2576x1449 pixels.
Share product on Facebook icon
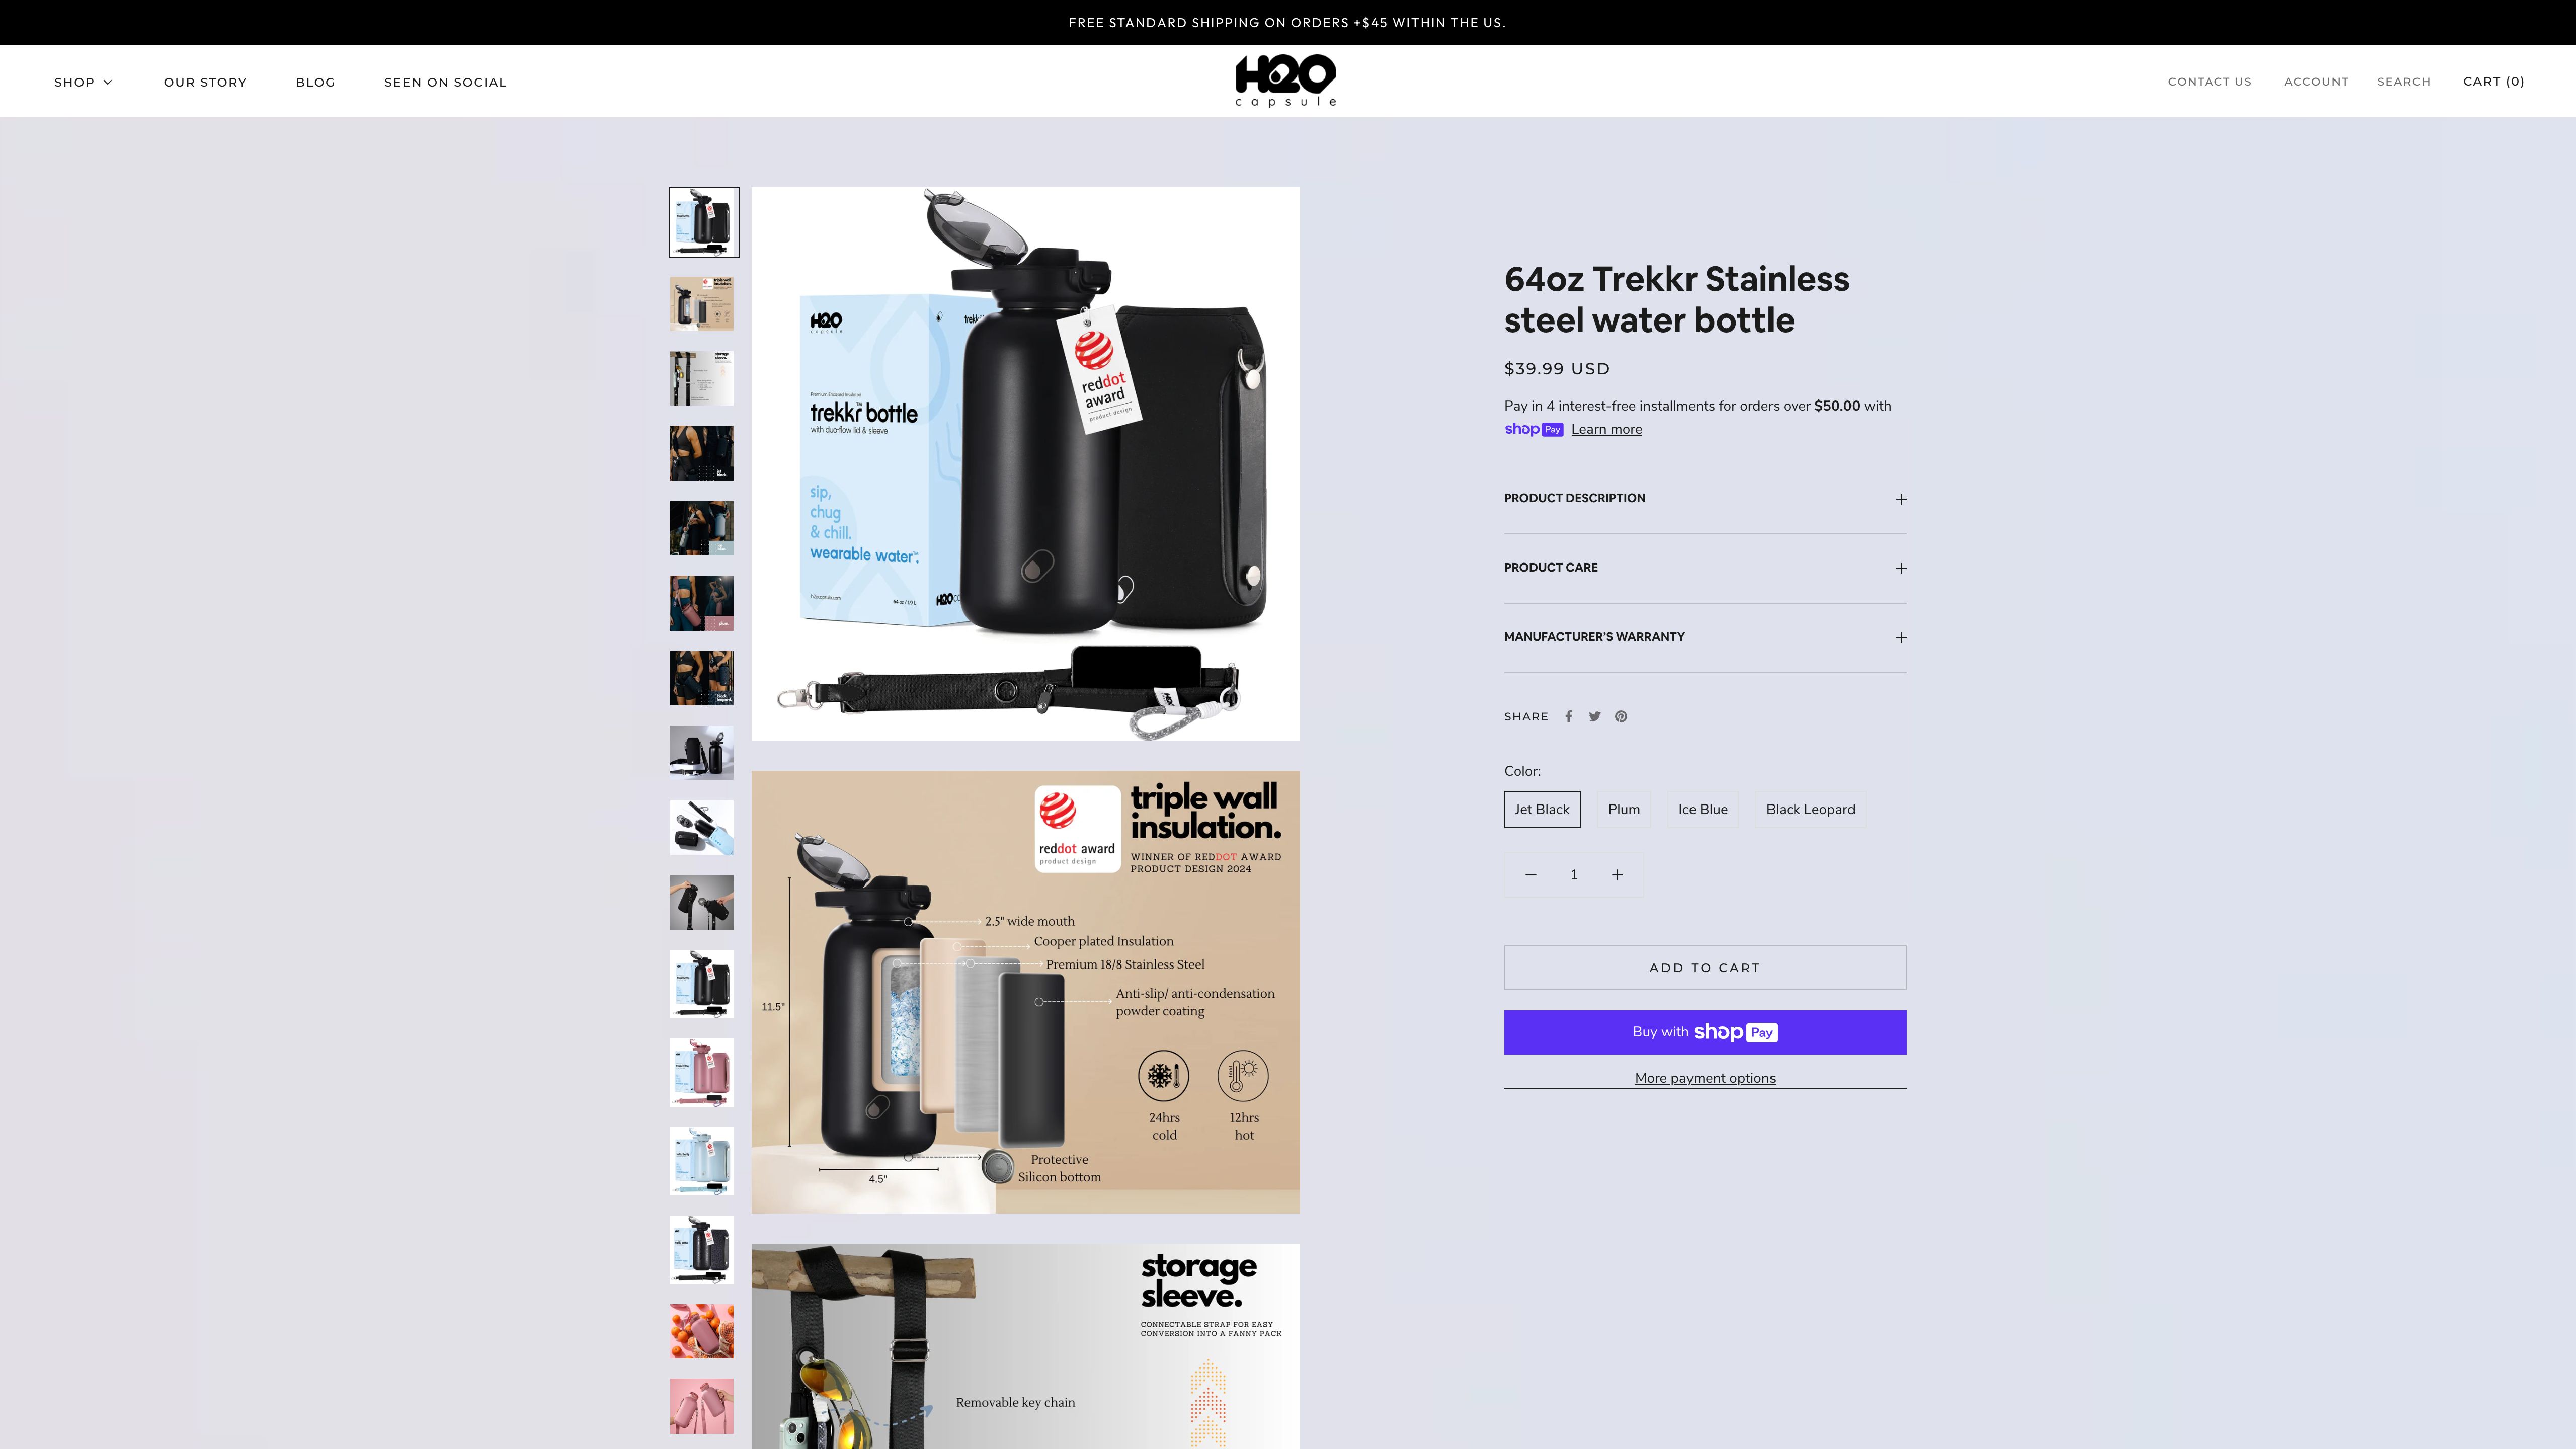1569,716
